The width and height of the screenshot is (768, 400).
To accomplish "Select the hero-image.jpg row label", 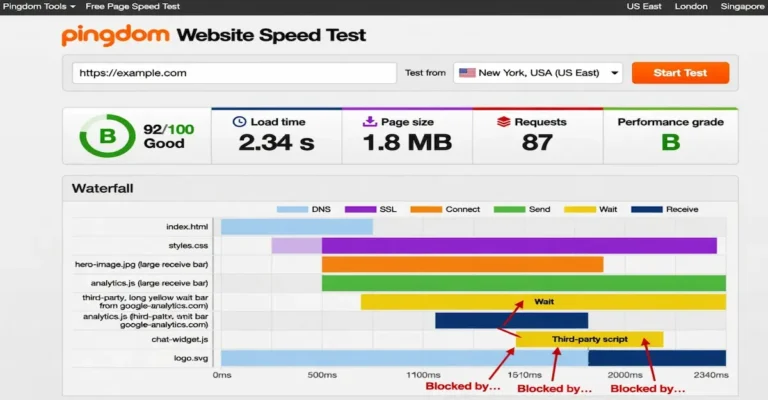I will (142, 264).
